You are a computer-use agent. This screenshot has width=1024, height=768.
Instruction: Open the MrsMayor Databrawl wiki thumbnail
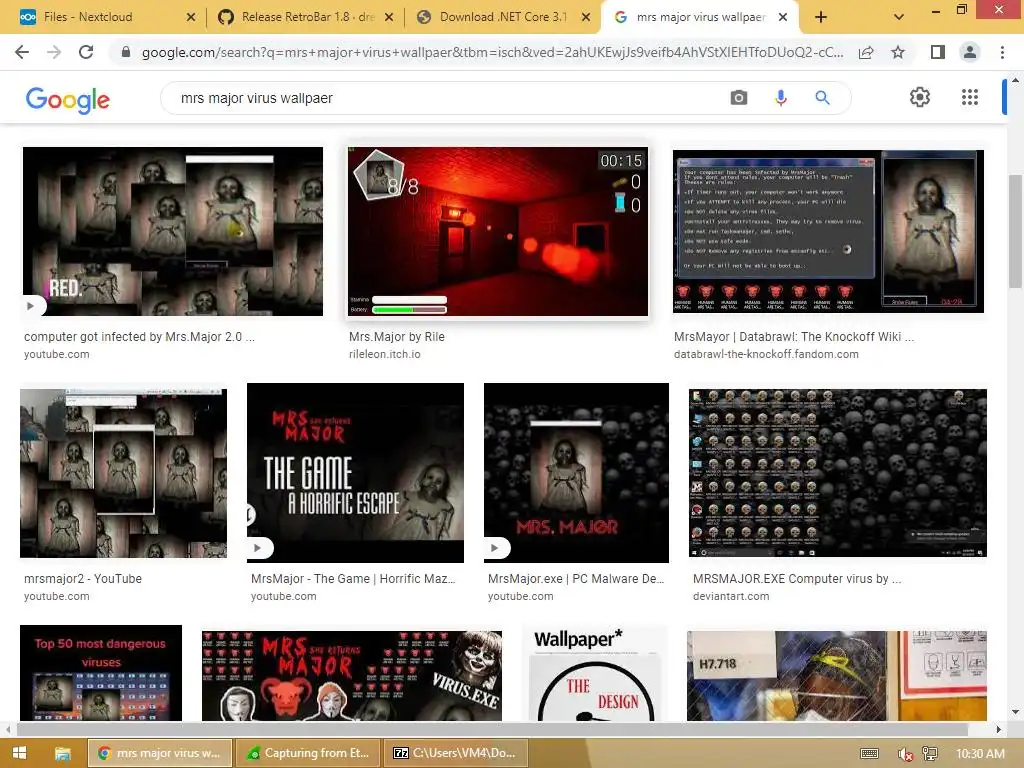(829, 231)
